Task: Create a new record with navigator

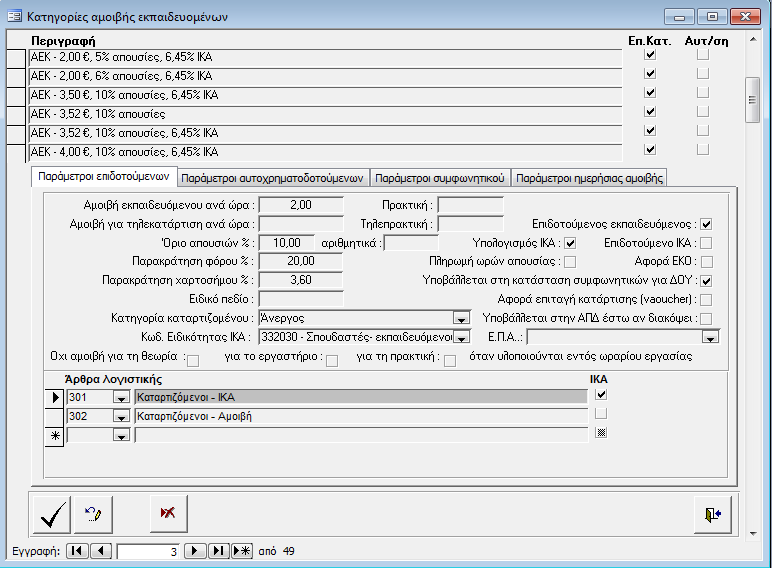Action: [x=242, y=551]
